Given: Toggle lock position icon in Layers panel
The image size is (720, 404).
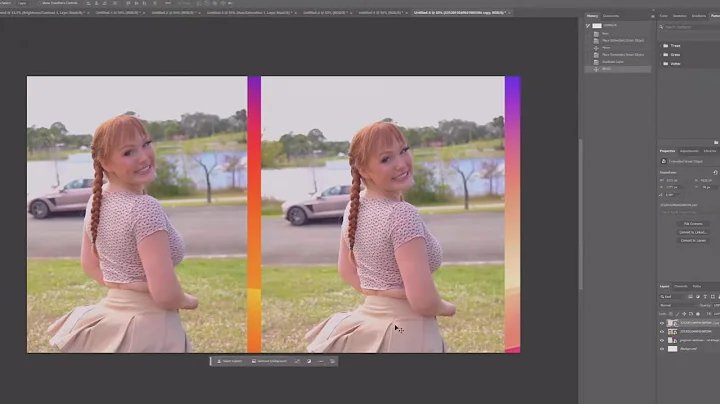Looking at the screenshot, I should (x=684, y=314).
